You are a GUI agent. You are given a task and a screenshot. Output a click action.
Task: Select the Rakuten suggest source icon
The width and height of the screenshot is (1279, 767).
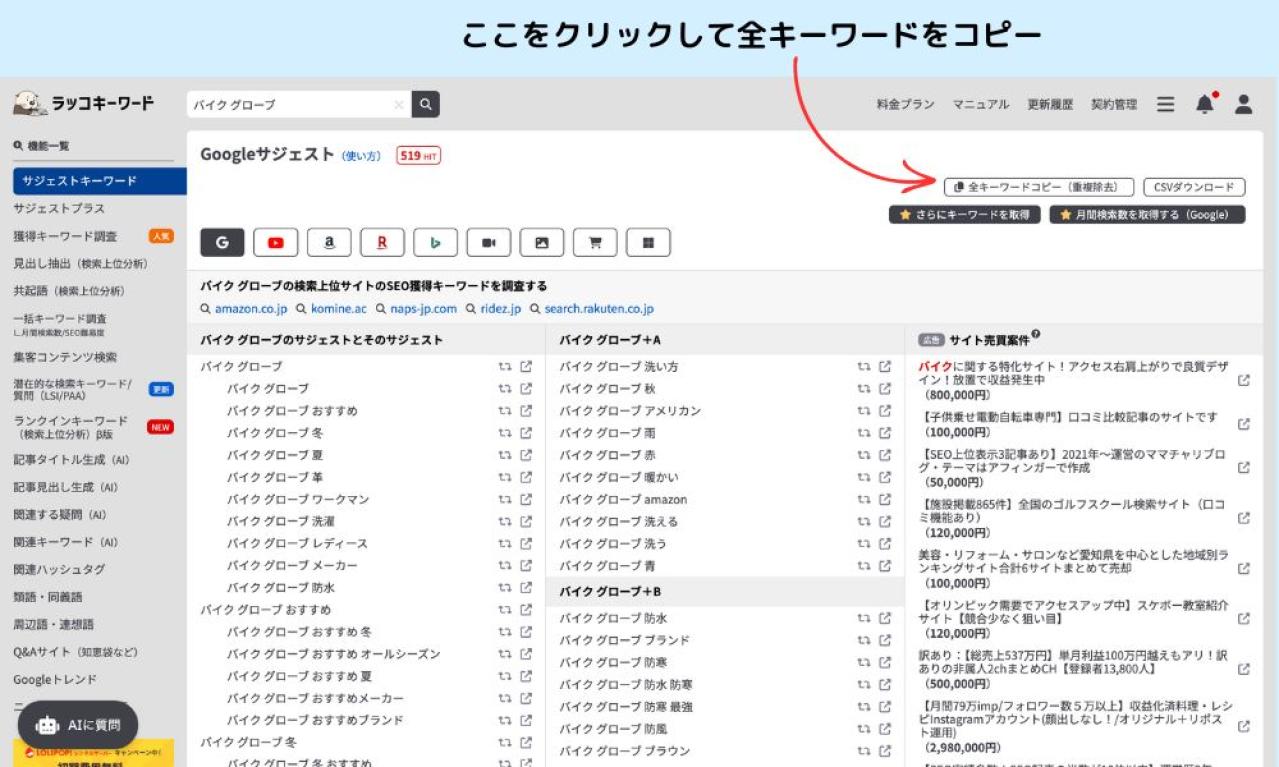pyautogui.click(x=382, y=242)
